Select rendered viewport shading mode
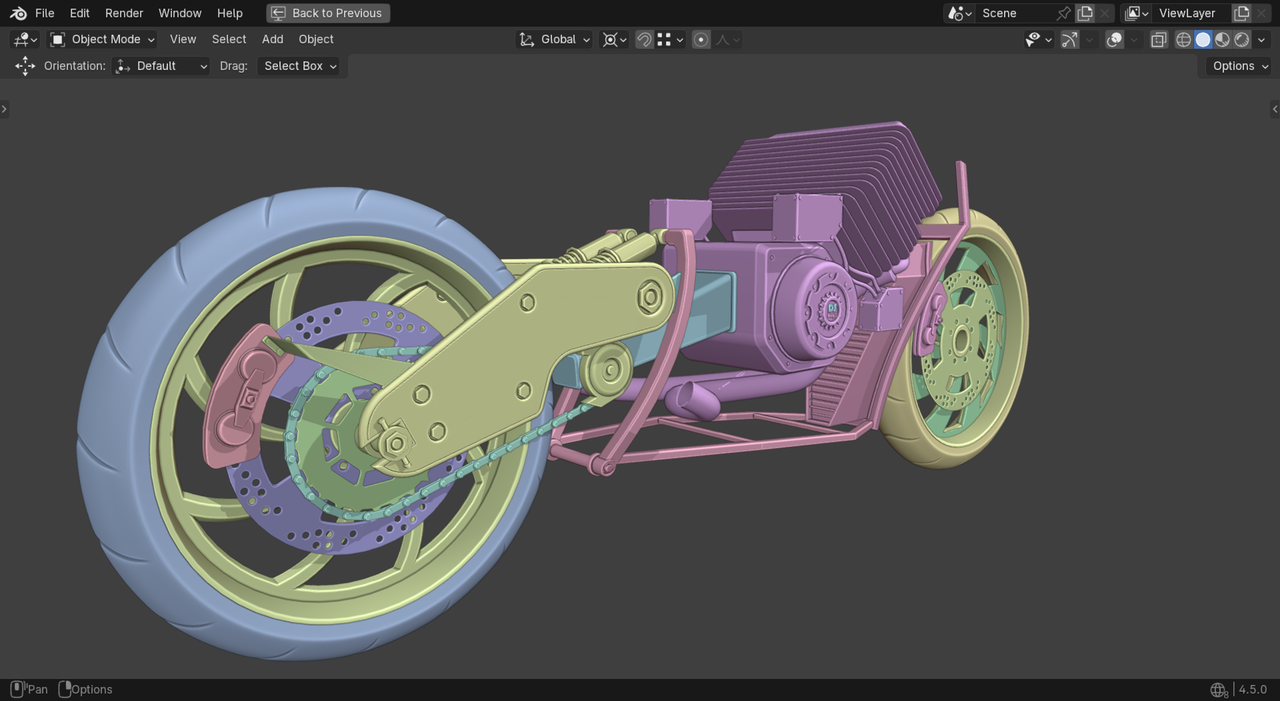Viewport: 1280px width, 701px height. [x=1242, y=39]
